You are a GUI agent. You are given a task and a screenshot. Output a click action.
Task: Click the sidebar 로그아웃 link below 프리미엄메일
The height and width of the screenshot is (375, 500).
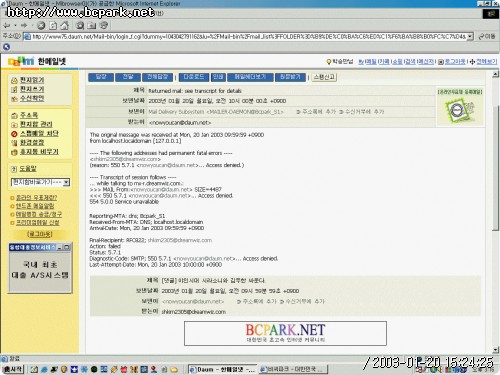click(40, 234)
